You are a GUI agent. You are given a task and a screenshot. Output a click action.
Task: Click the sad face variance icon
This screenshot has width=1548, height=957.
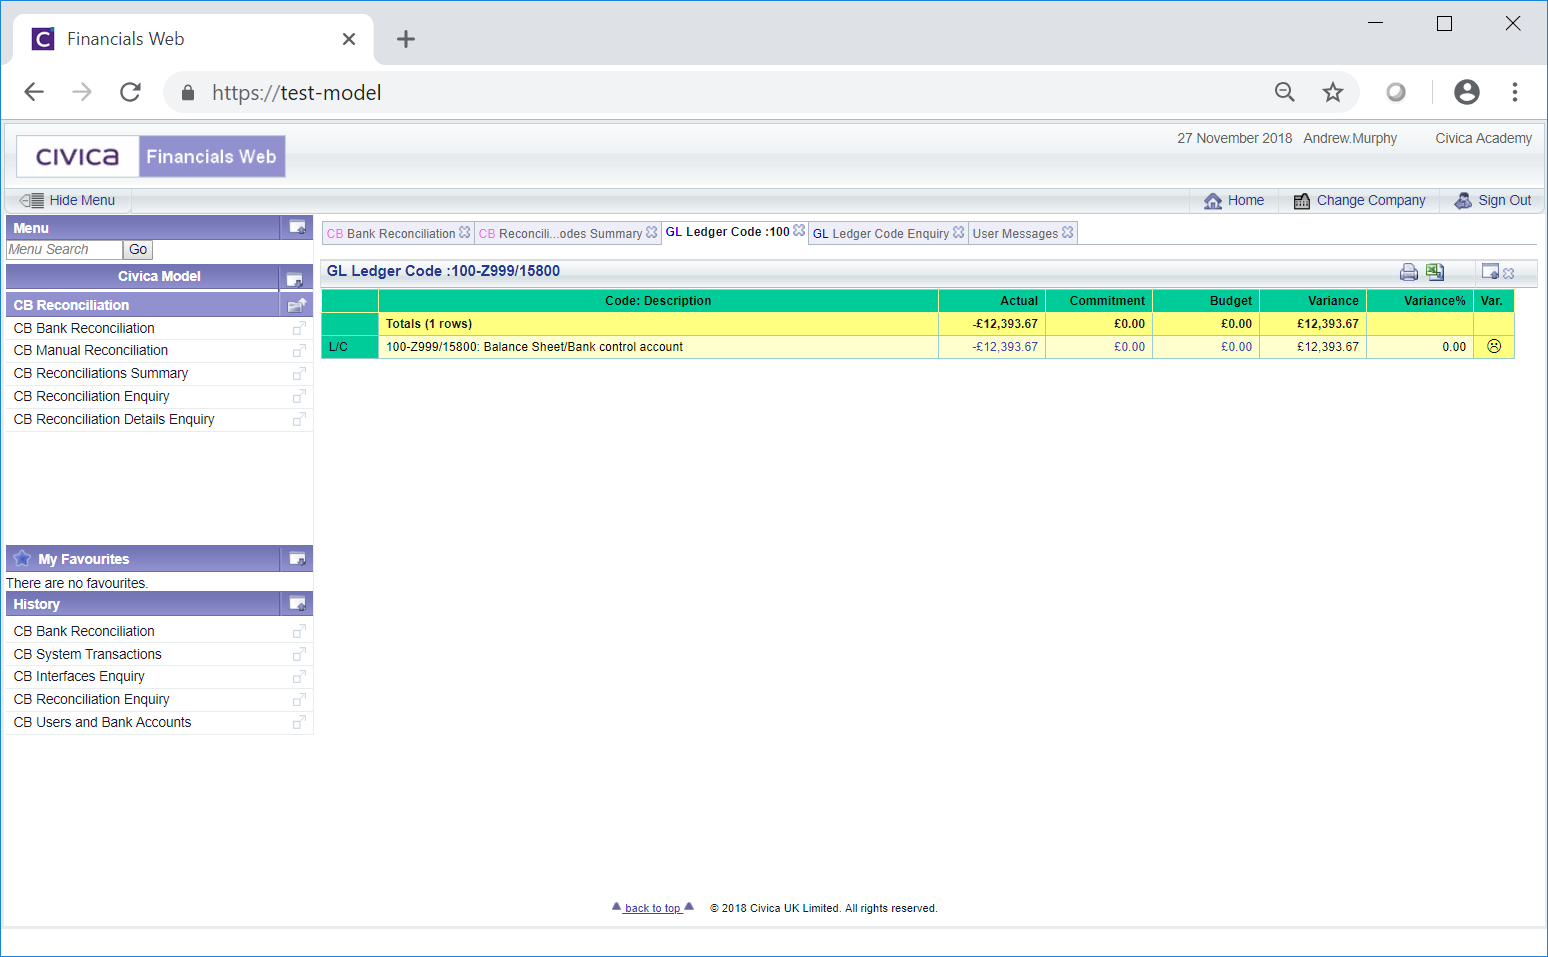1494,346
